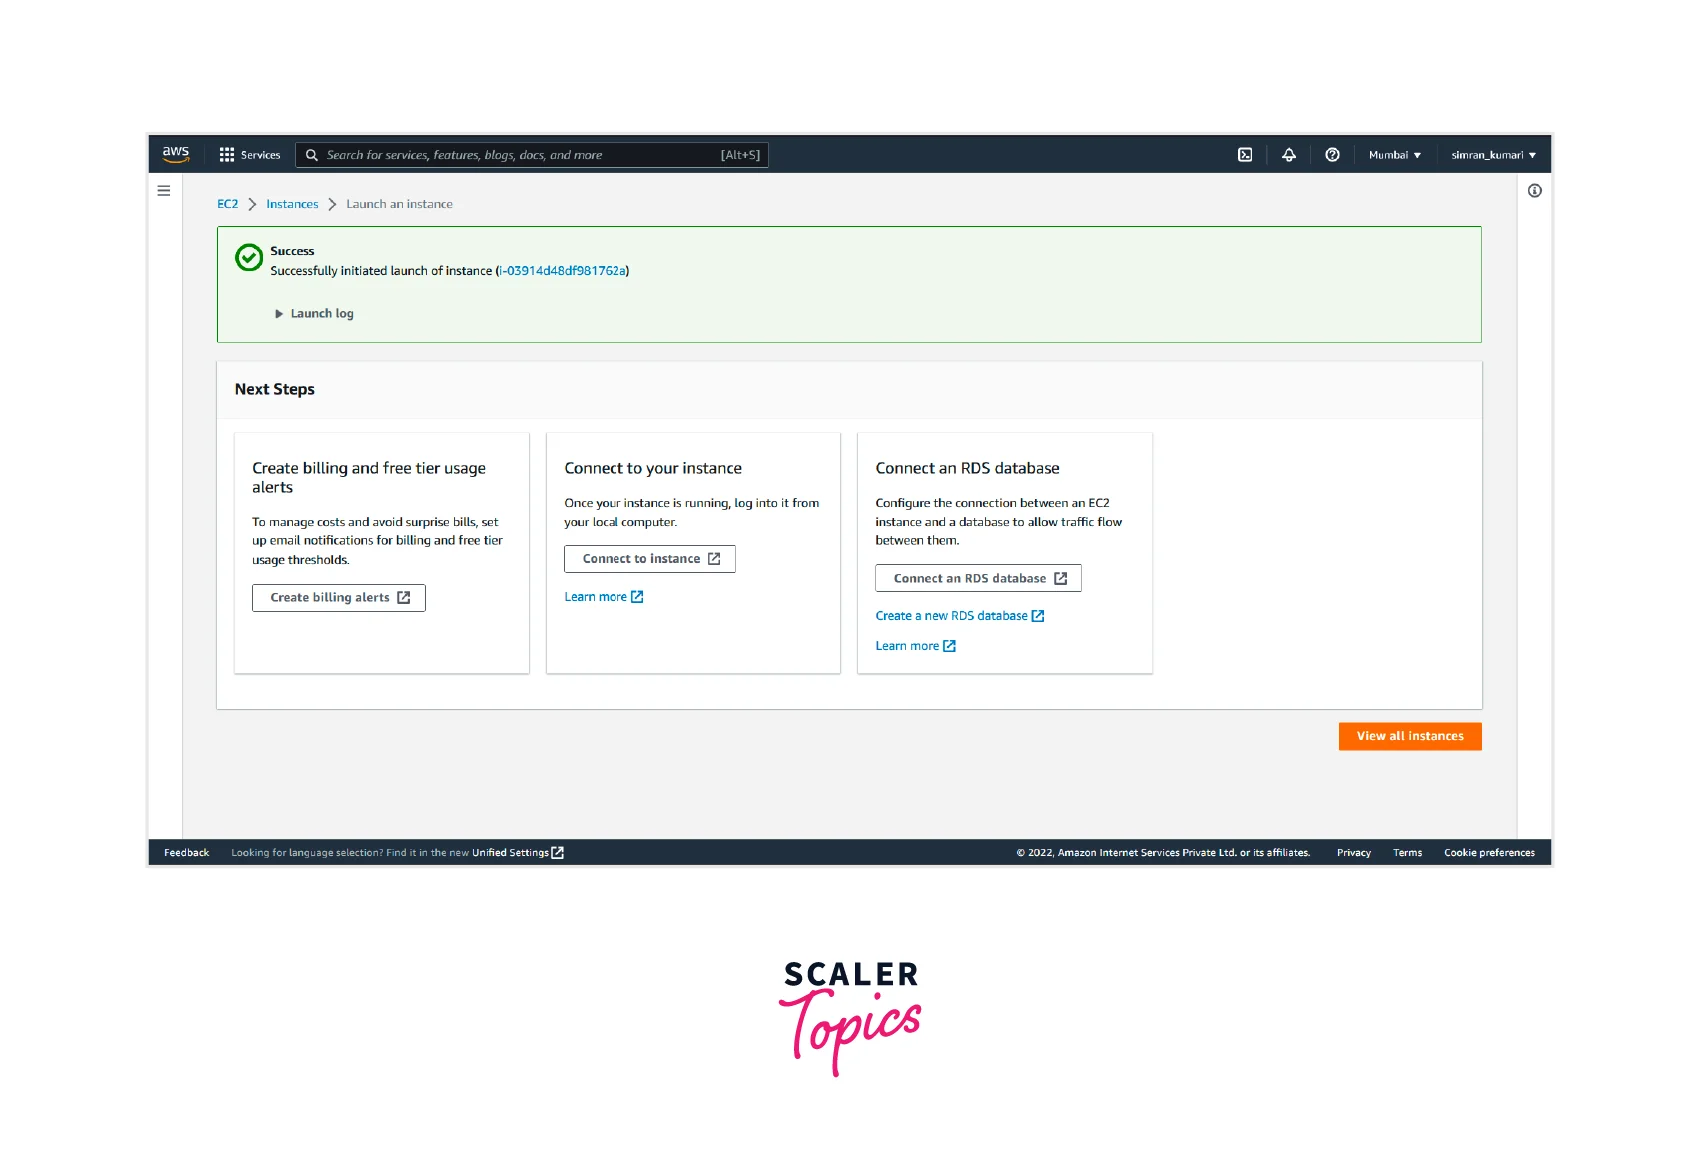Open the Services grid menu
Image resolution: width=1700 pixels, height=1173 pixels.
pyautogui.click(x=250, y=155)
